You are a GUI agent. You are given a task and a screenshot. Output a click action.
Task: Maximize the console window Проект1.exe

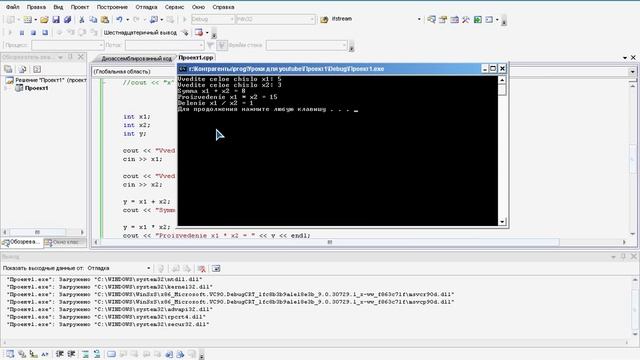pos(493,69)
